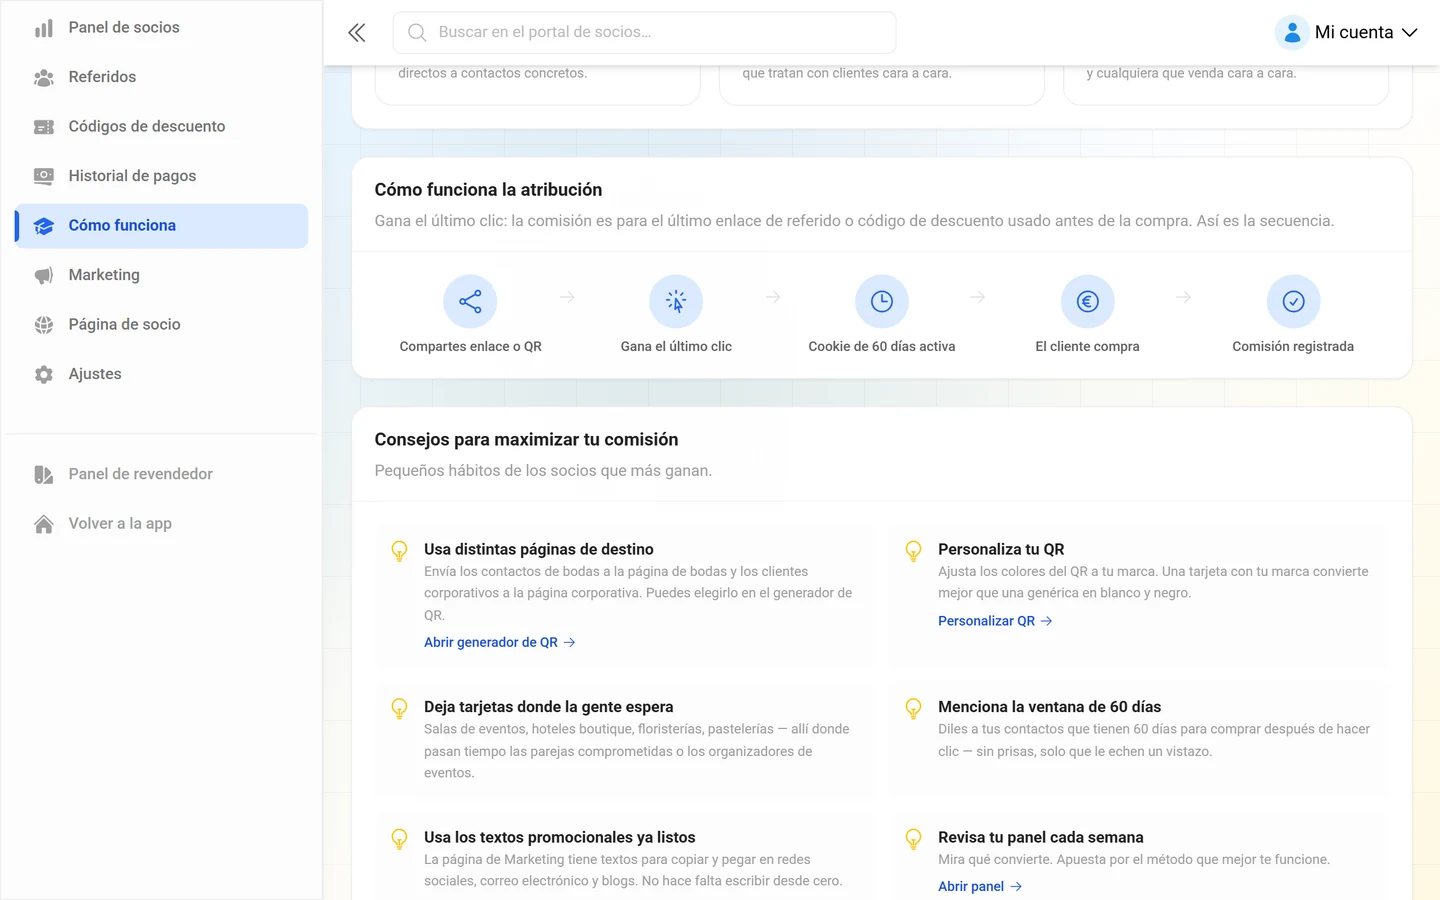Click the Ajustes gear icon
The height and width of the screenshot is (900, 1440).
(x=44, y=374)
